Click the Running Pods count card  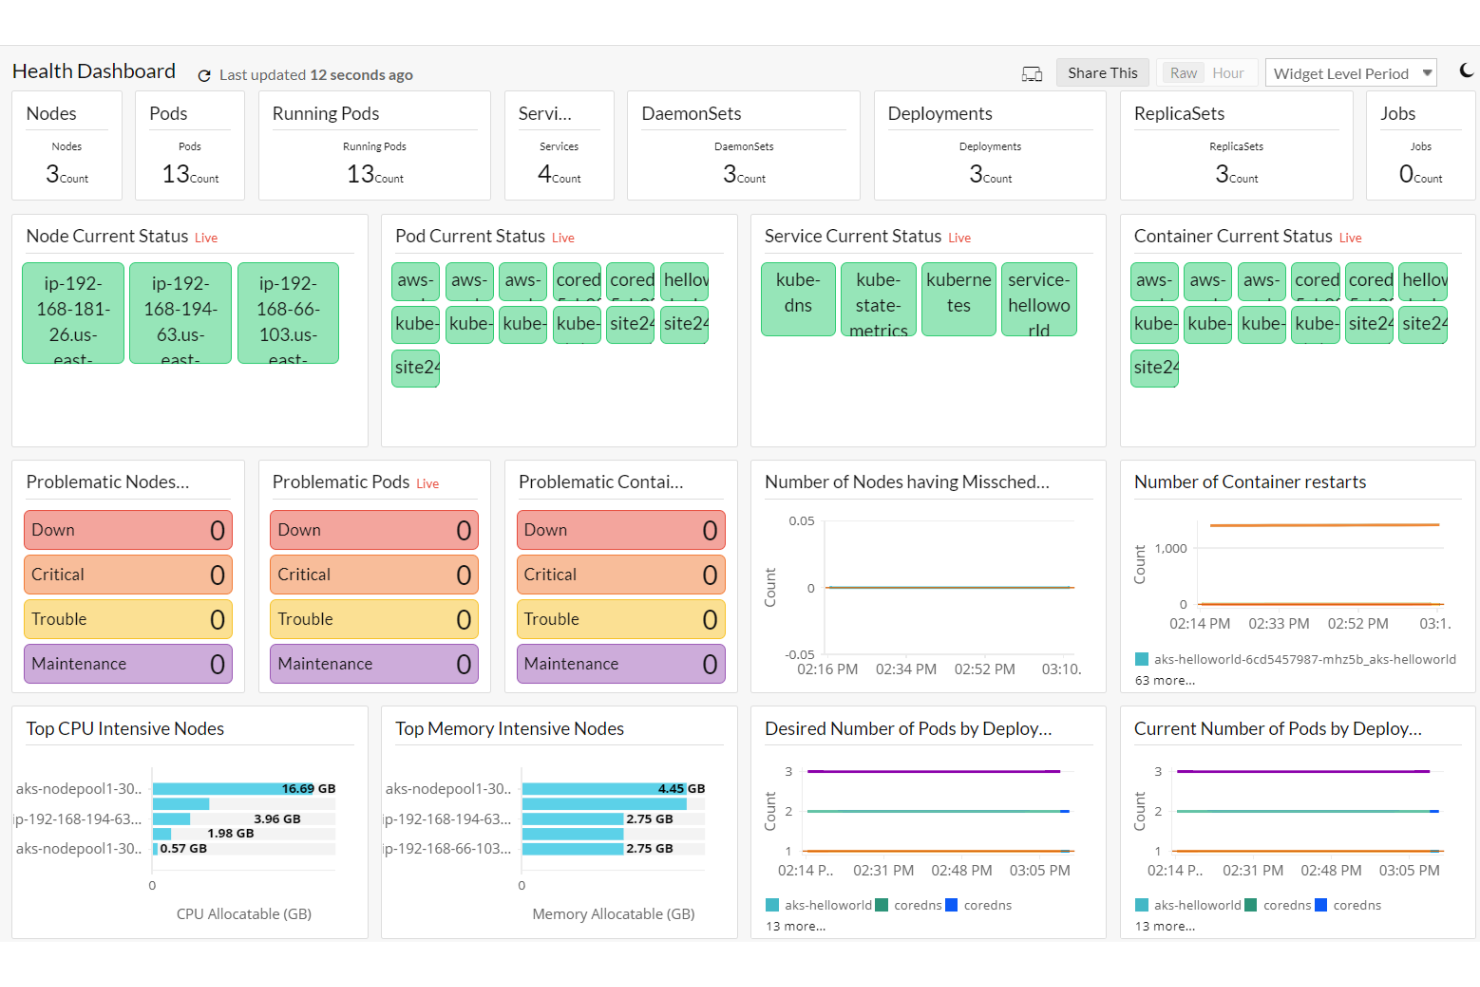(374, 145)
